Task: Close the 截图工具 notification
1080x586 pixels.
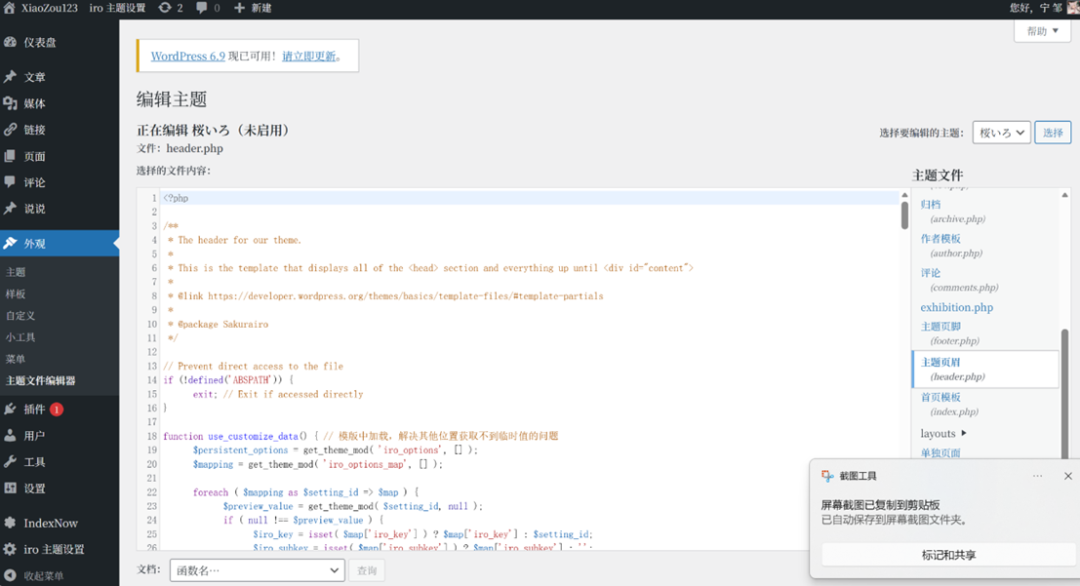Action: 1068,476
